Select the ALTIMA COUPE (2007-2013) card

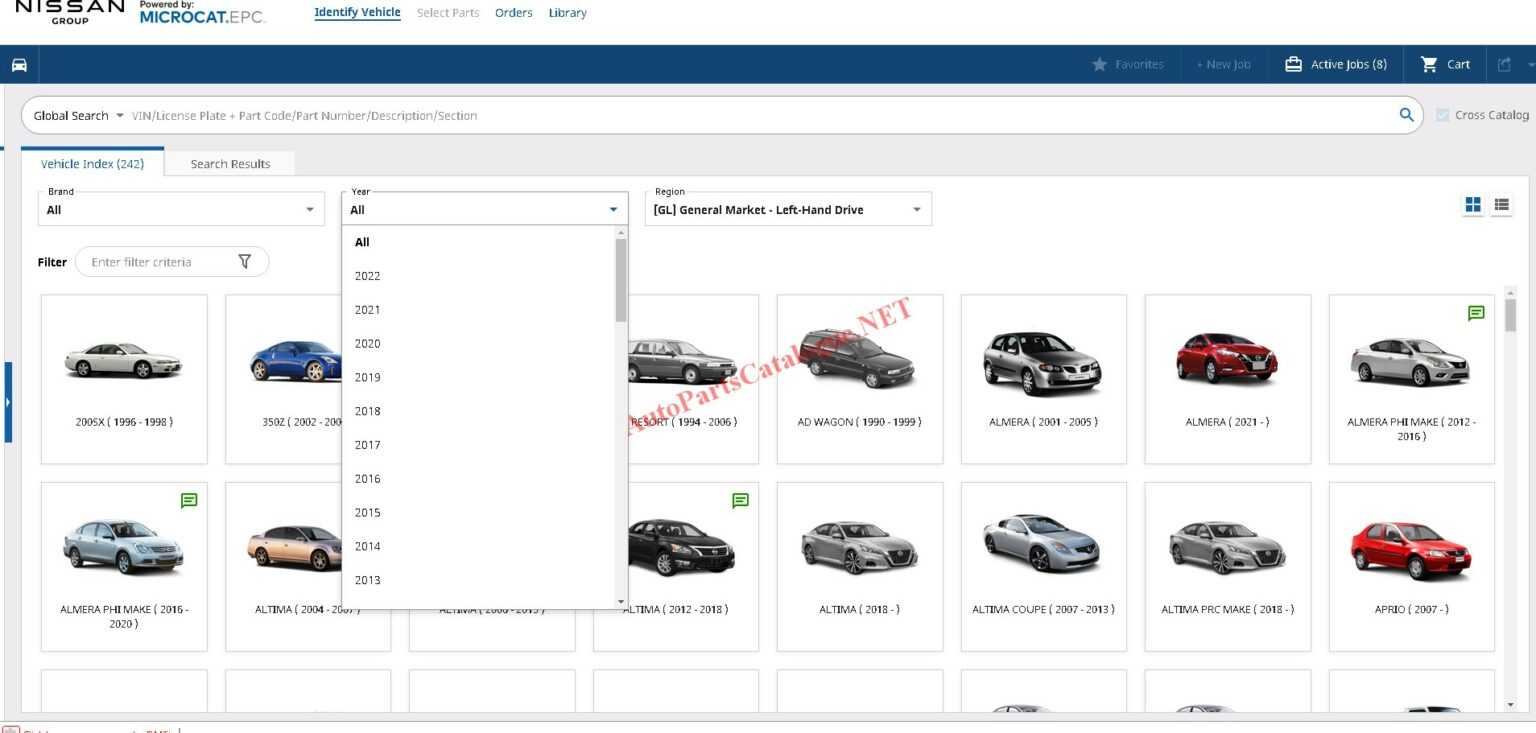1044,567
